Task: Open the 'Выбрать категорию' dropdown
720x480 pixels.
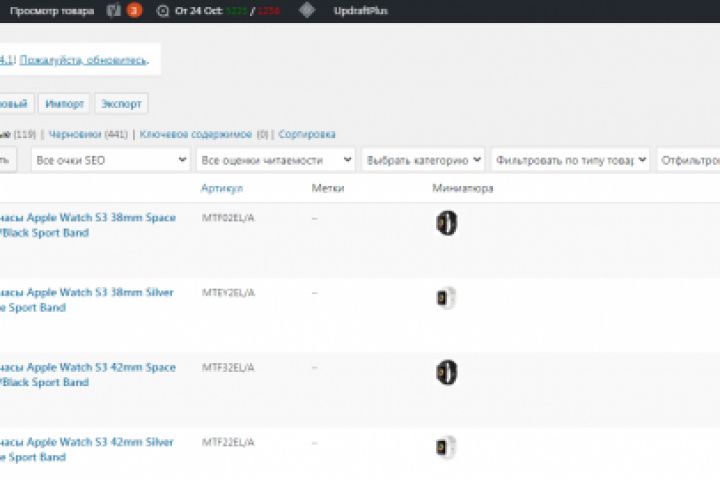Action: [x=423, y=160]
